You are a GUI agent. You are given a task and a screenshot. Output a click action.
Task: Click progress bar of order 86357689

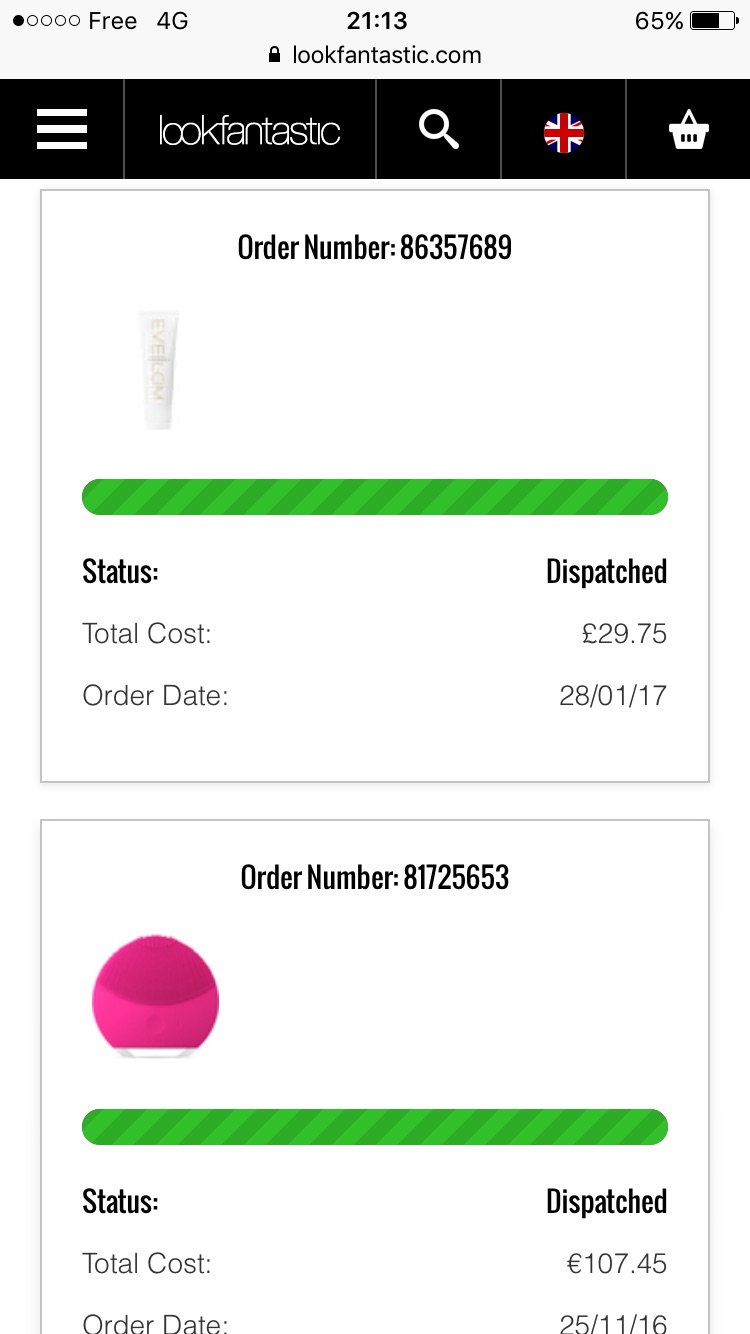[375, 497]
